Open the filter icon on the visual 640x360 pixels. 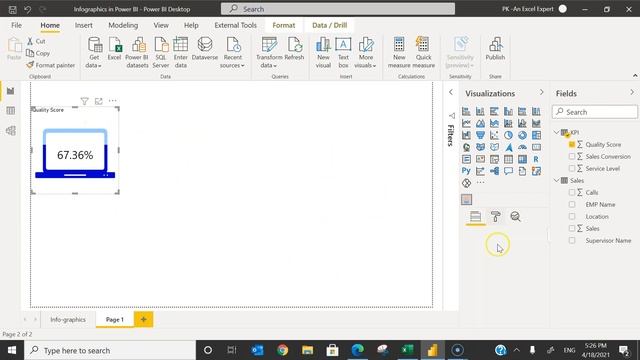(84, 101)
